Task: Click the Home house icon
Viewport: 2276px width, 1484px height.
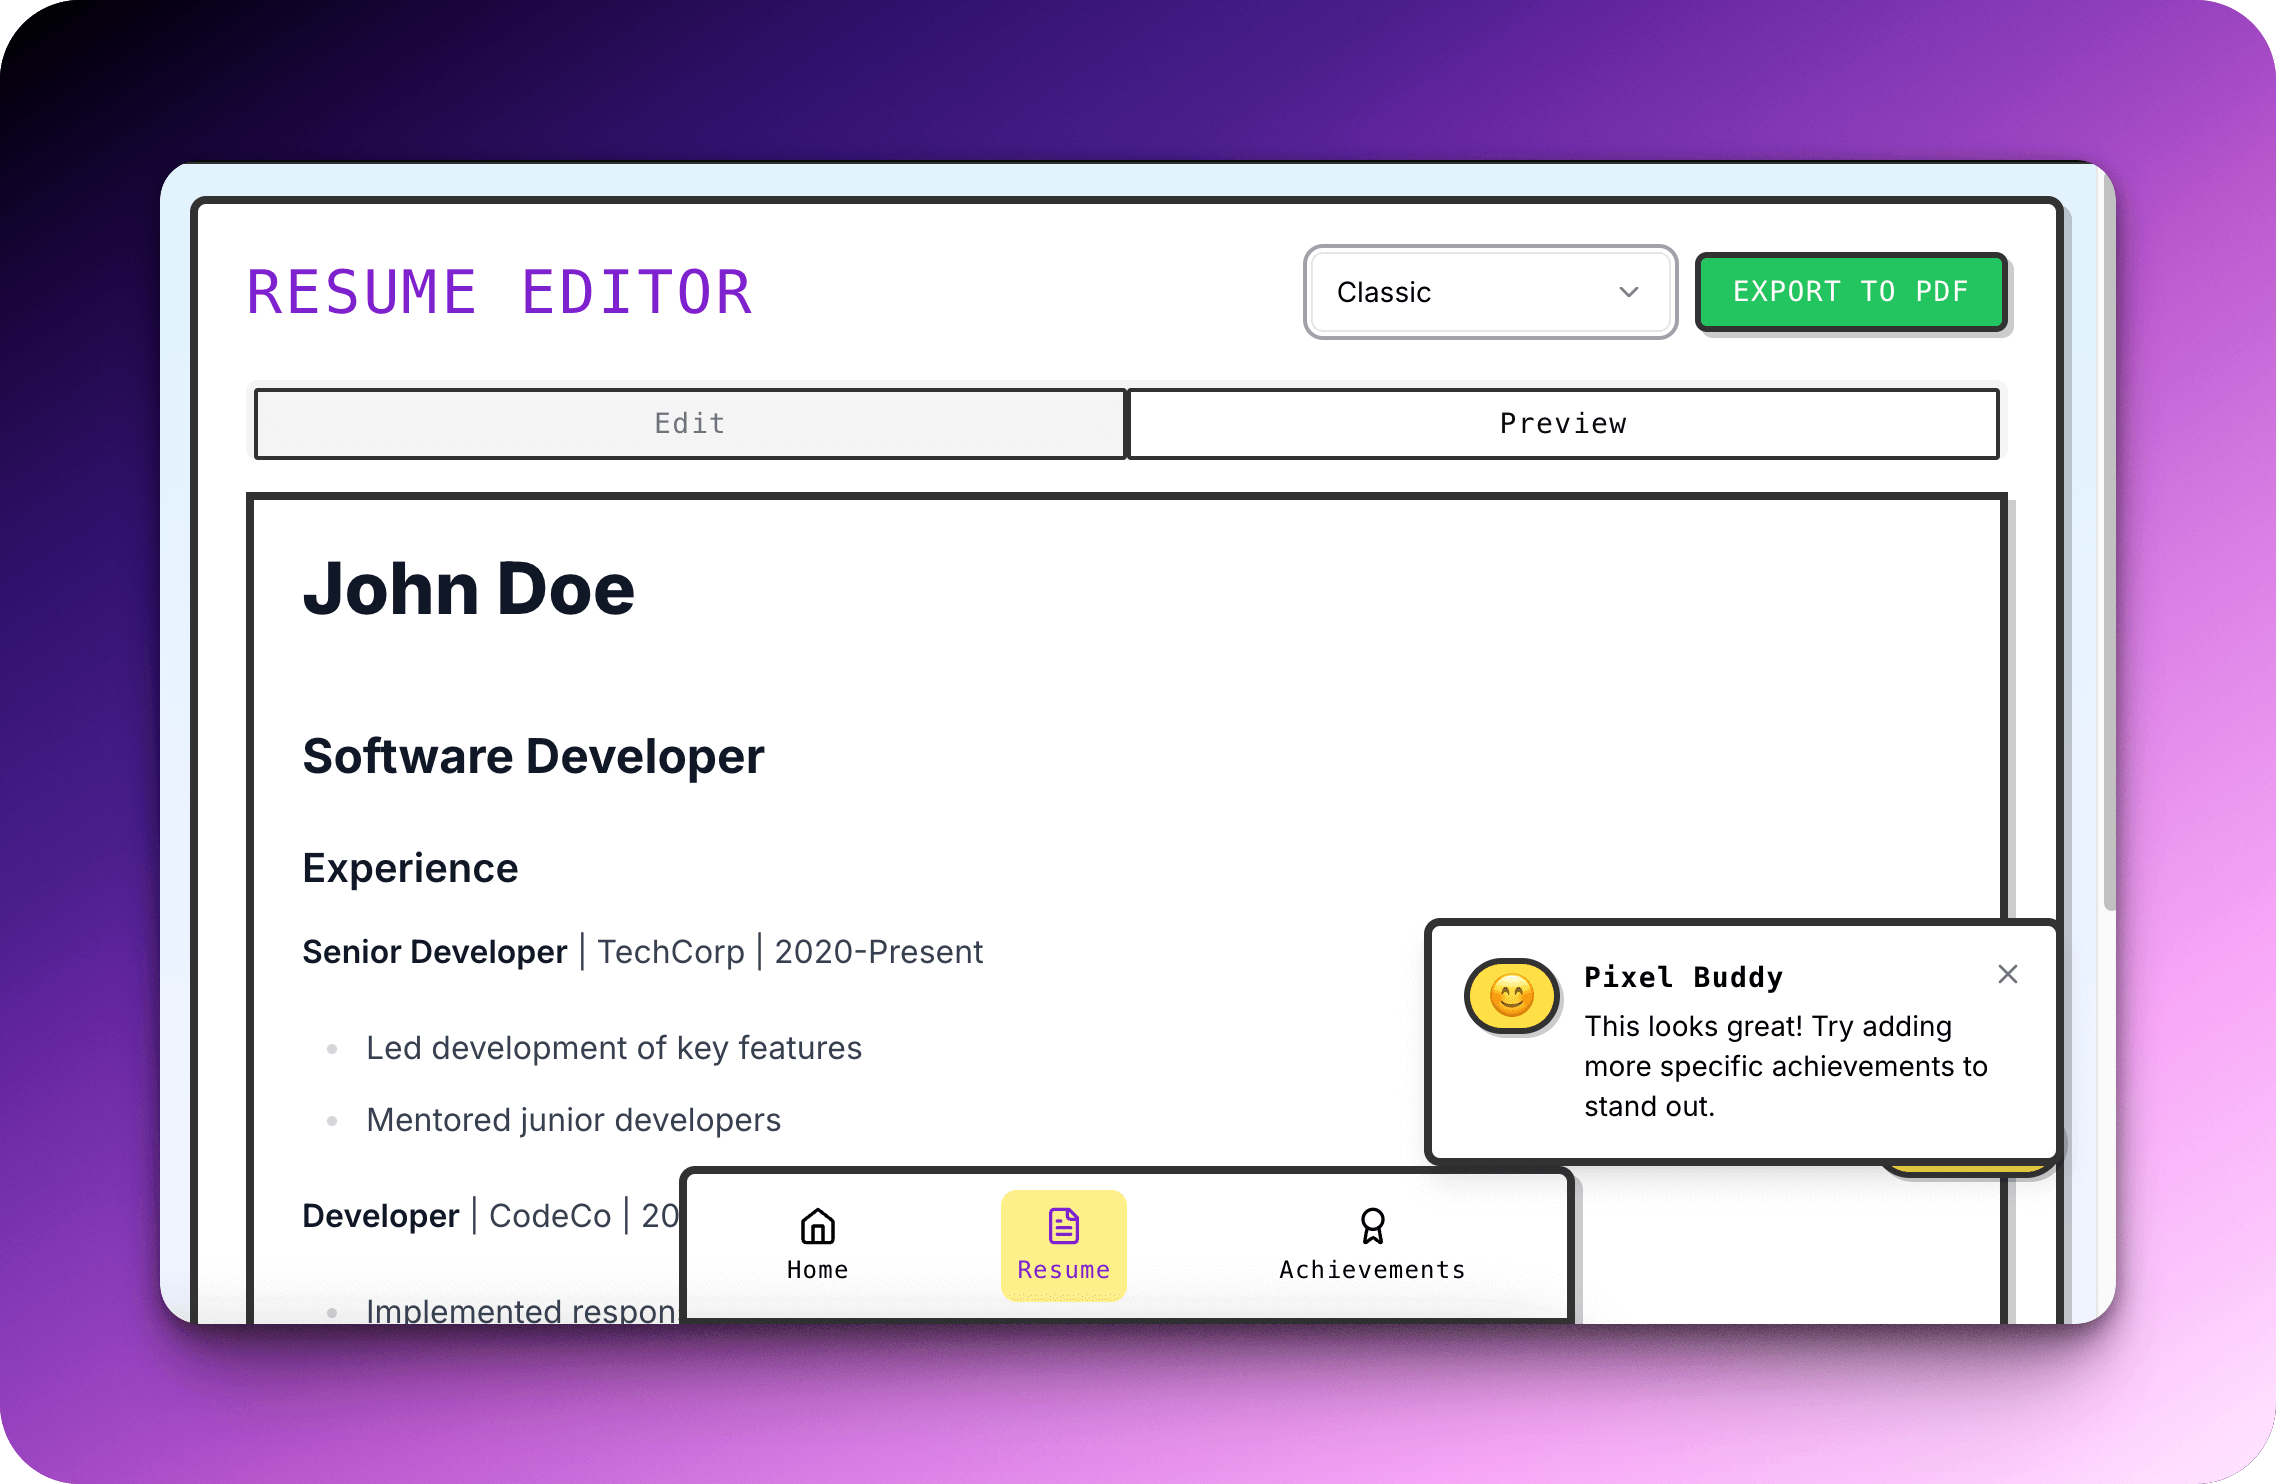Action: click(817, 1226)
